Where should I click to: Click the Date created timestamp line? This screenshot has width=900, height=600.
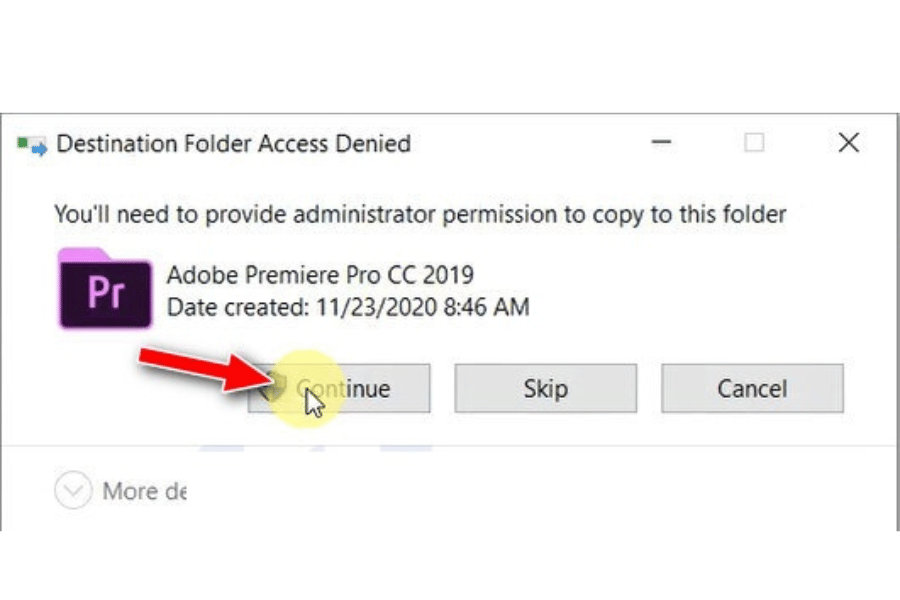[x=347, y=307]
